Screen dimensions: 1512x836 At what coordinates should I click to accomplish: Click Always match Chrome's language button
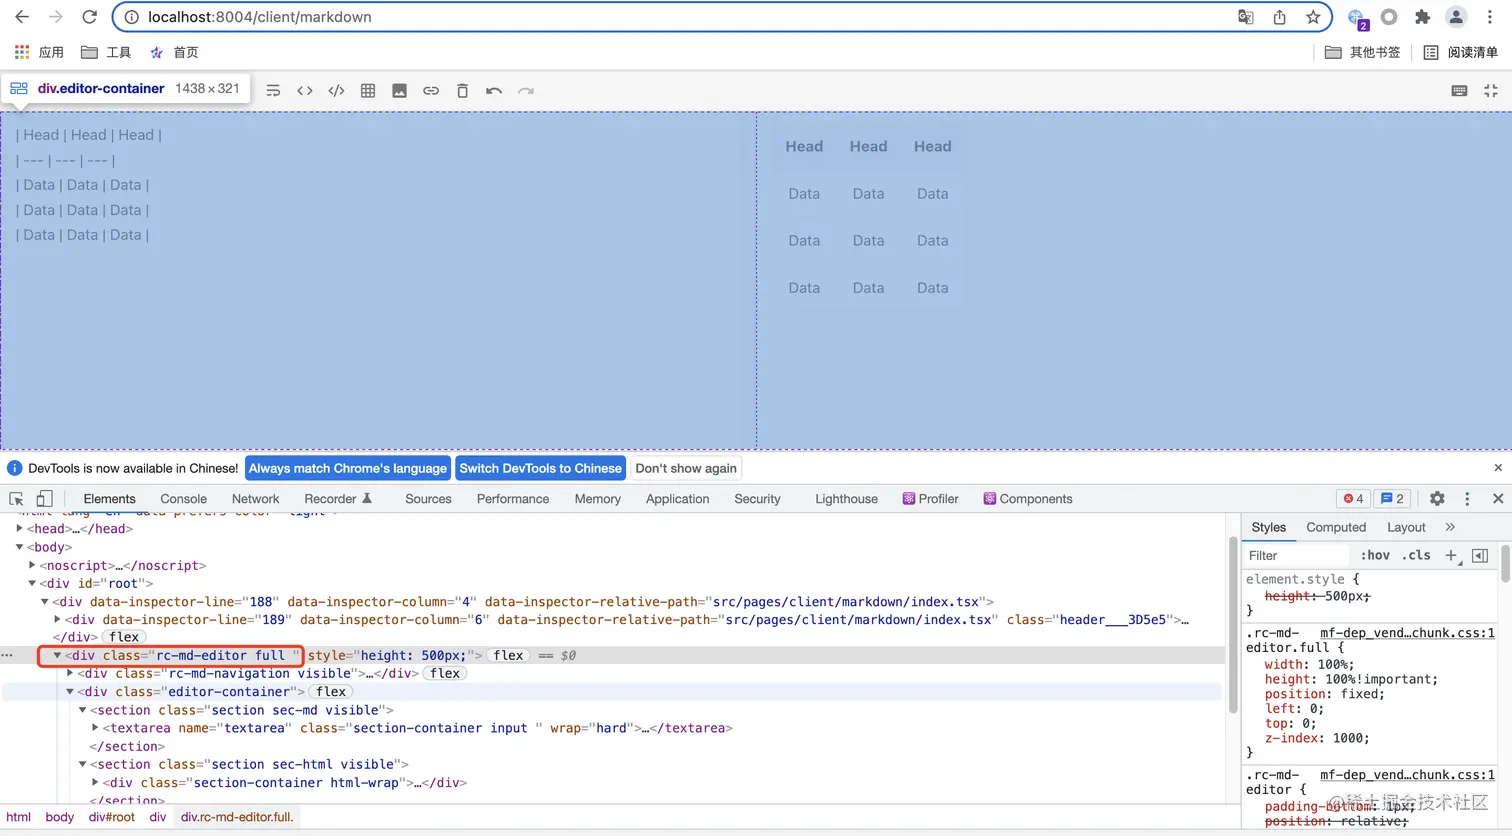point(348,468)
